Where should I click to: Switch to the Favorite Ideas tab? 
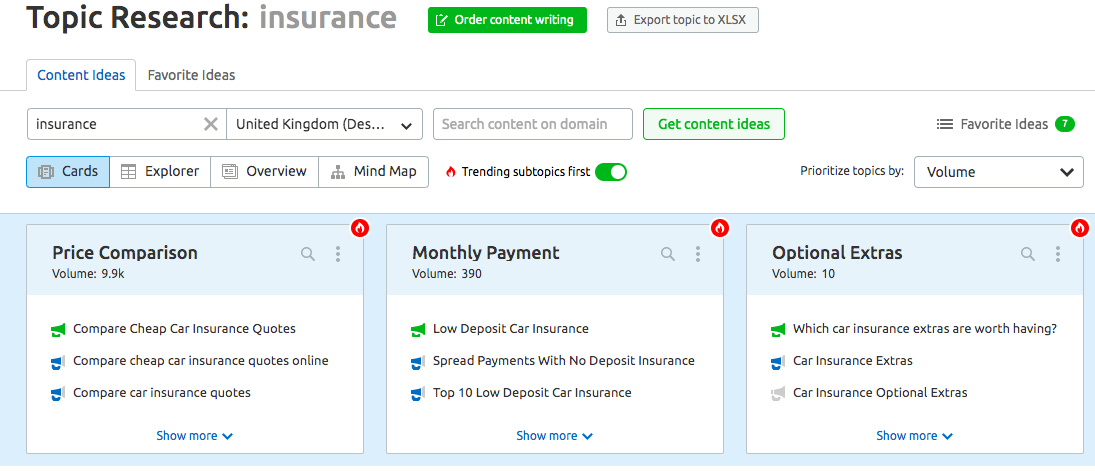(191, 75)
